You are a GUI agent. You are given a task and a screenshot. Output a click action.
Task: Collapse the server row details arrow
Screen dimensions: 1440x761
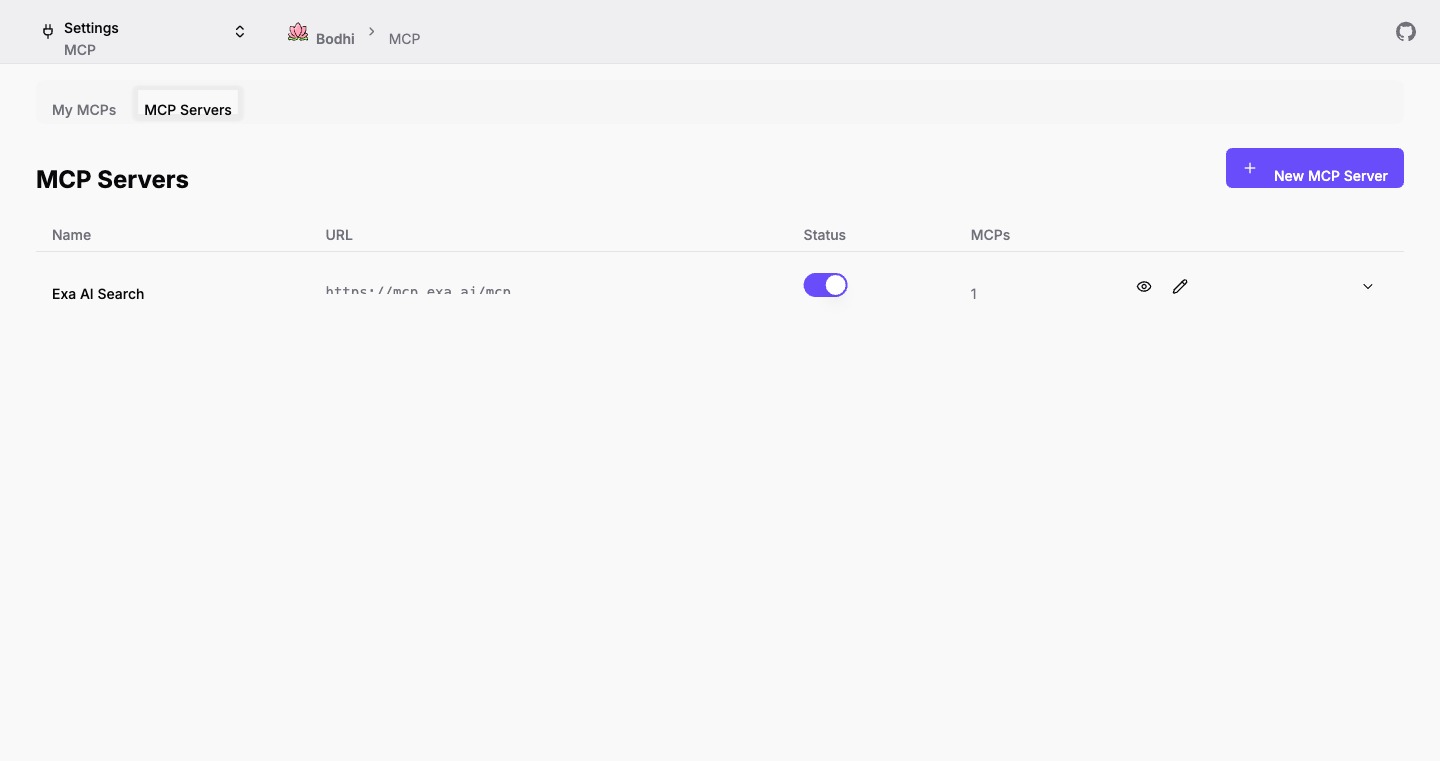[x=1367, y=286]
